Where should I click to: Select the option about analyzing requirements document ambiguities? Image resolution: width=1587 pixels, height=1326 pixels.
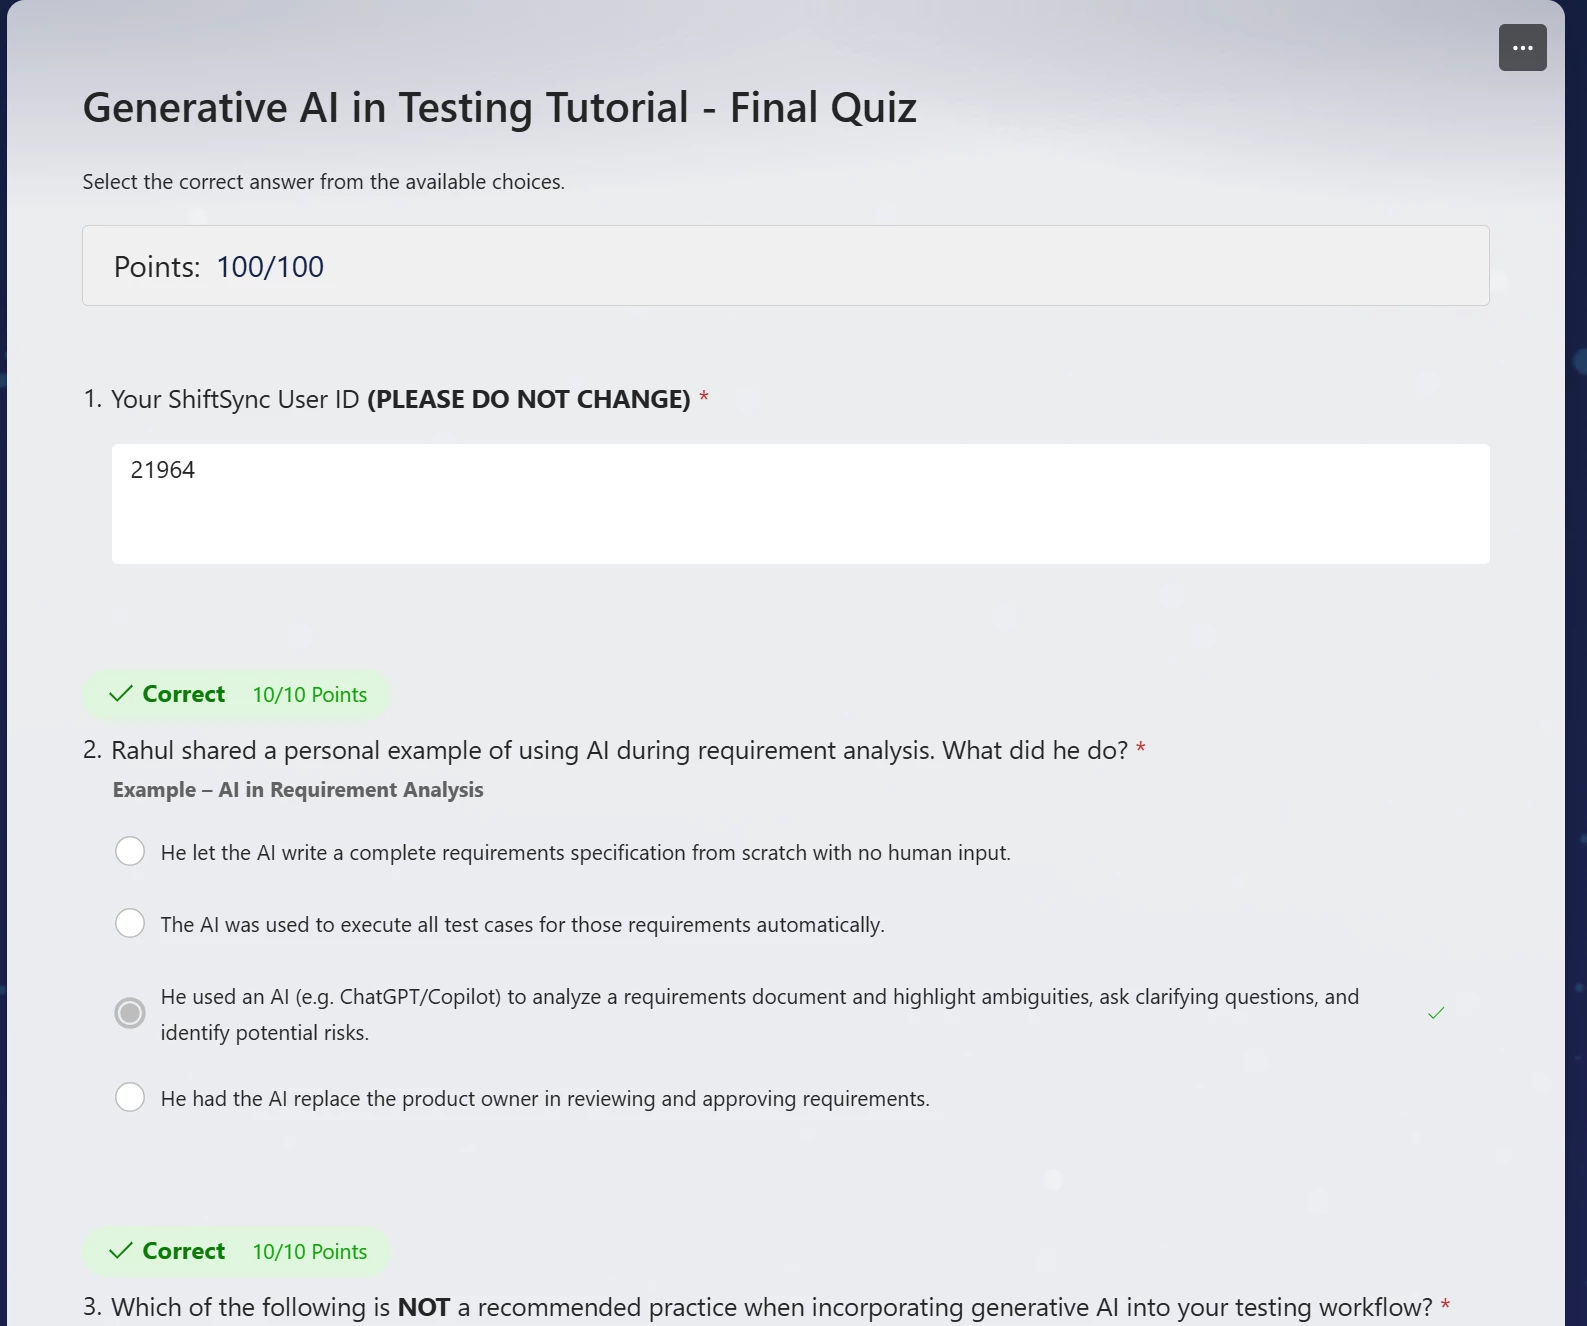coord(130,1013)
